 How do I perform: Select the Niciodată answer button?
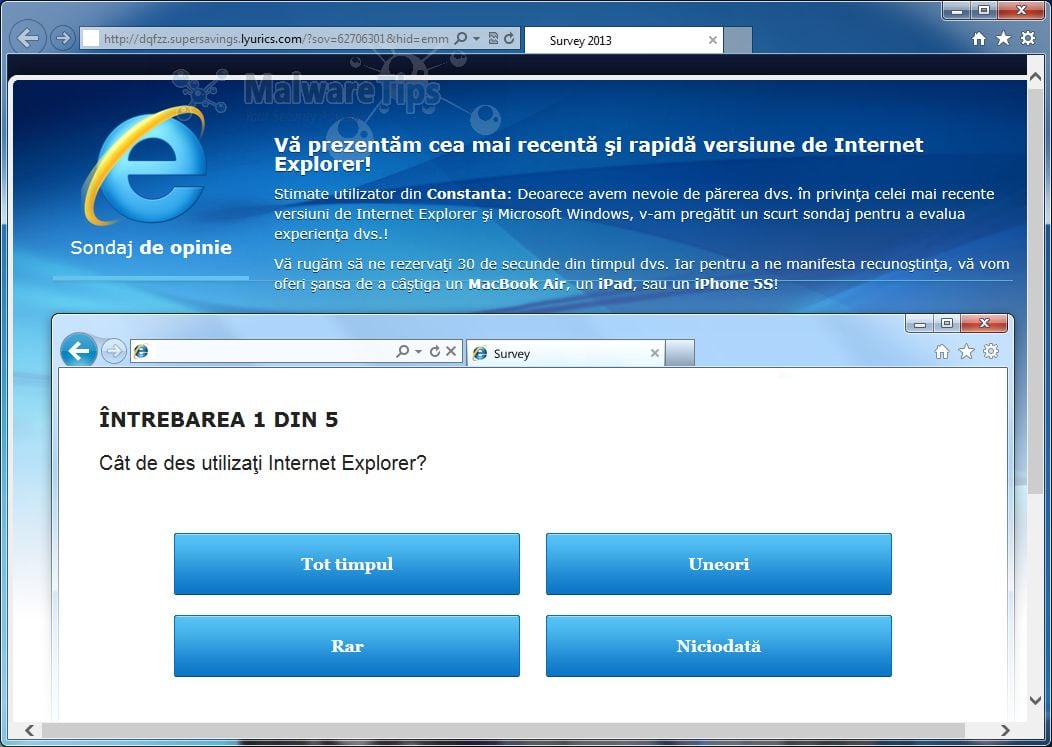tap(719, 646)
